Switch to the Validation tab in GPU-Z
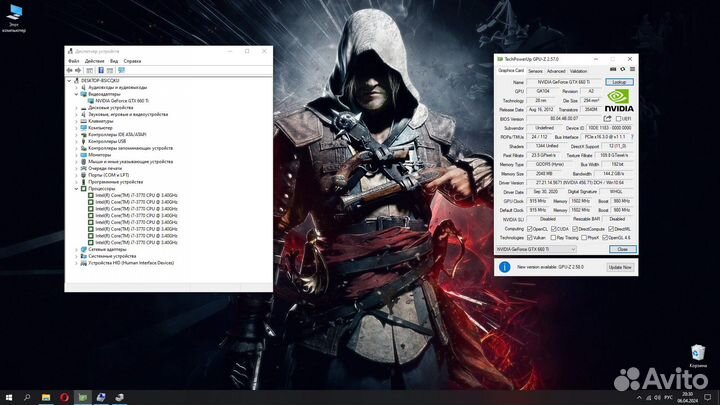The height and width of the screenshot is (405, 720). pyautogui.click(x=578, y=71)
